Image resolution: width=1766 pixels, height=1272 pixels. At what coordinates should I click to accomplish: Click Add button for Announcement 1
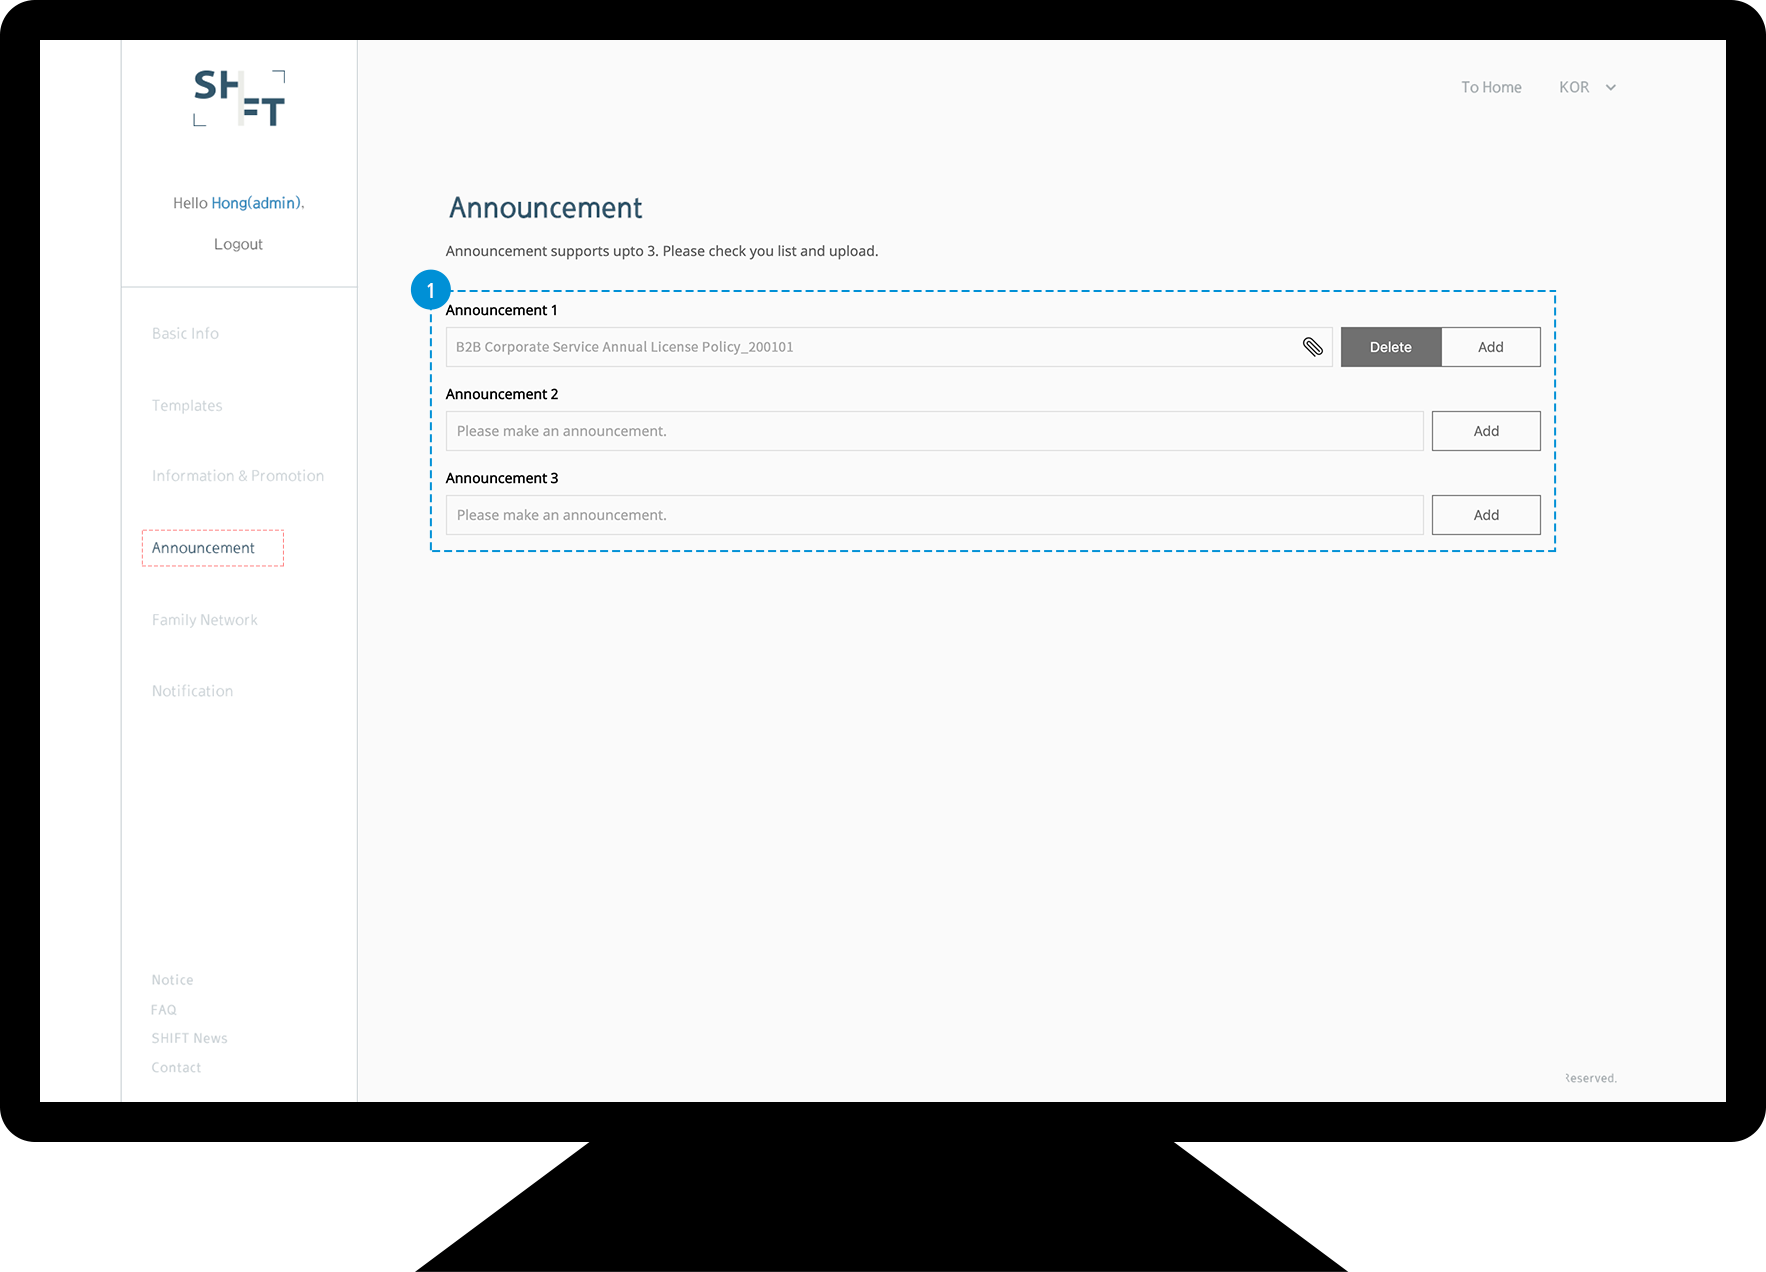[1491, 347]
